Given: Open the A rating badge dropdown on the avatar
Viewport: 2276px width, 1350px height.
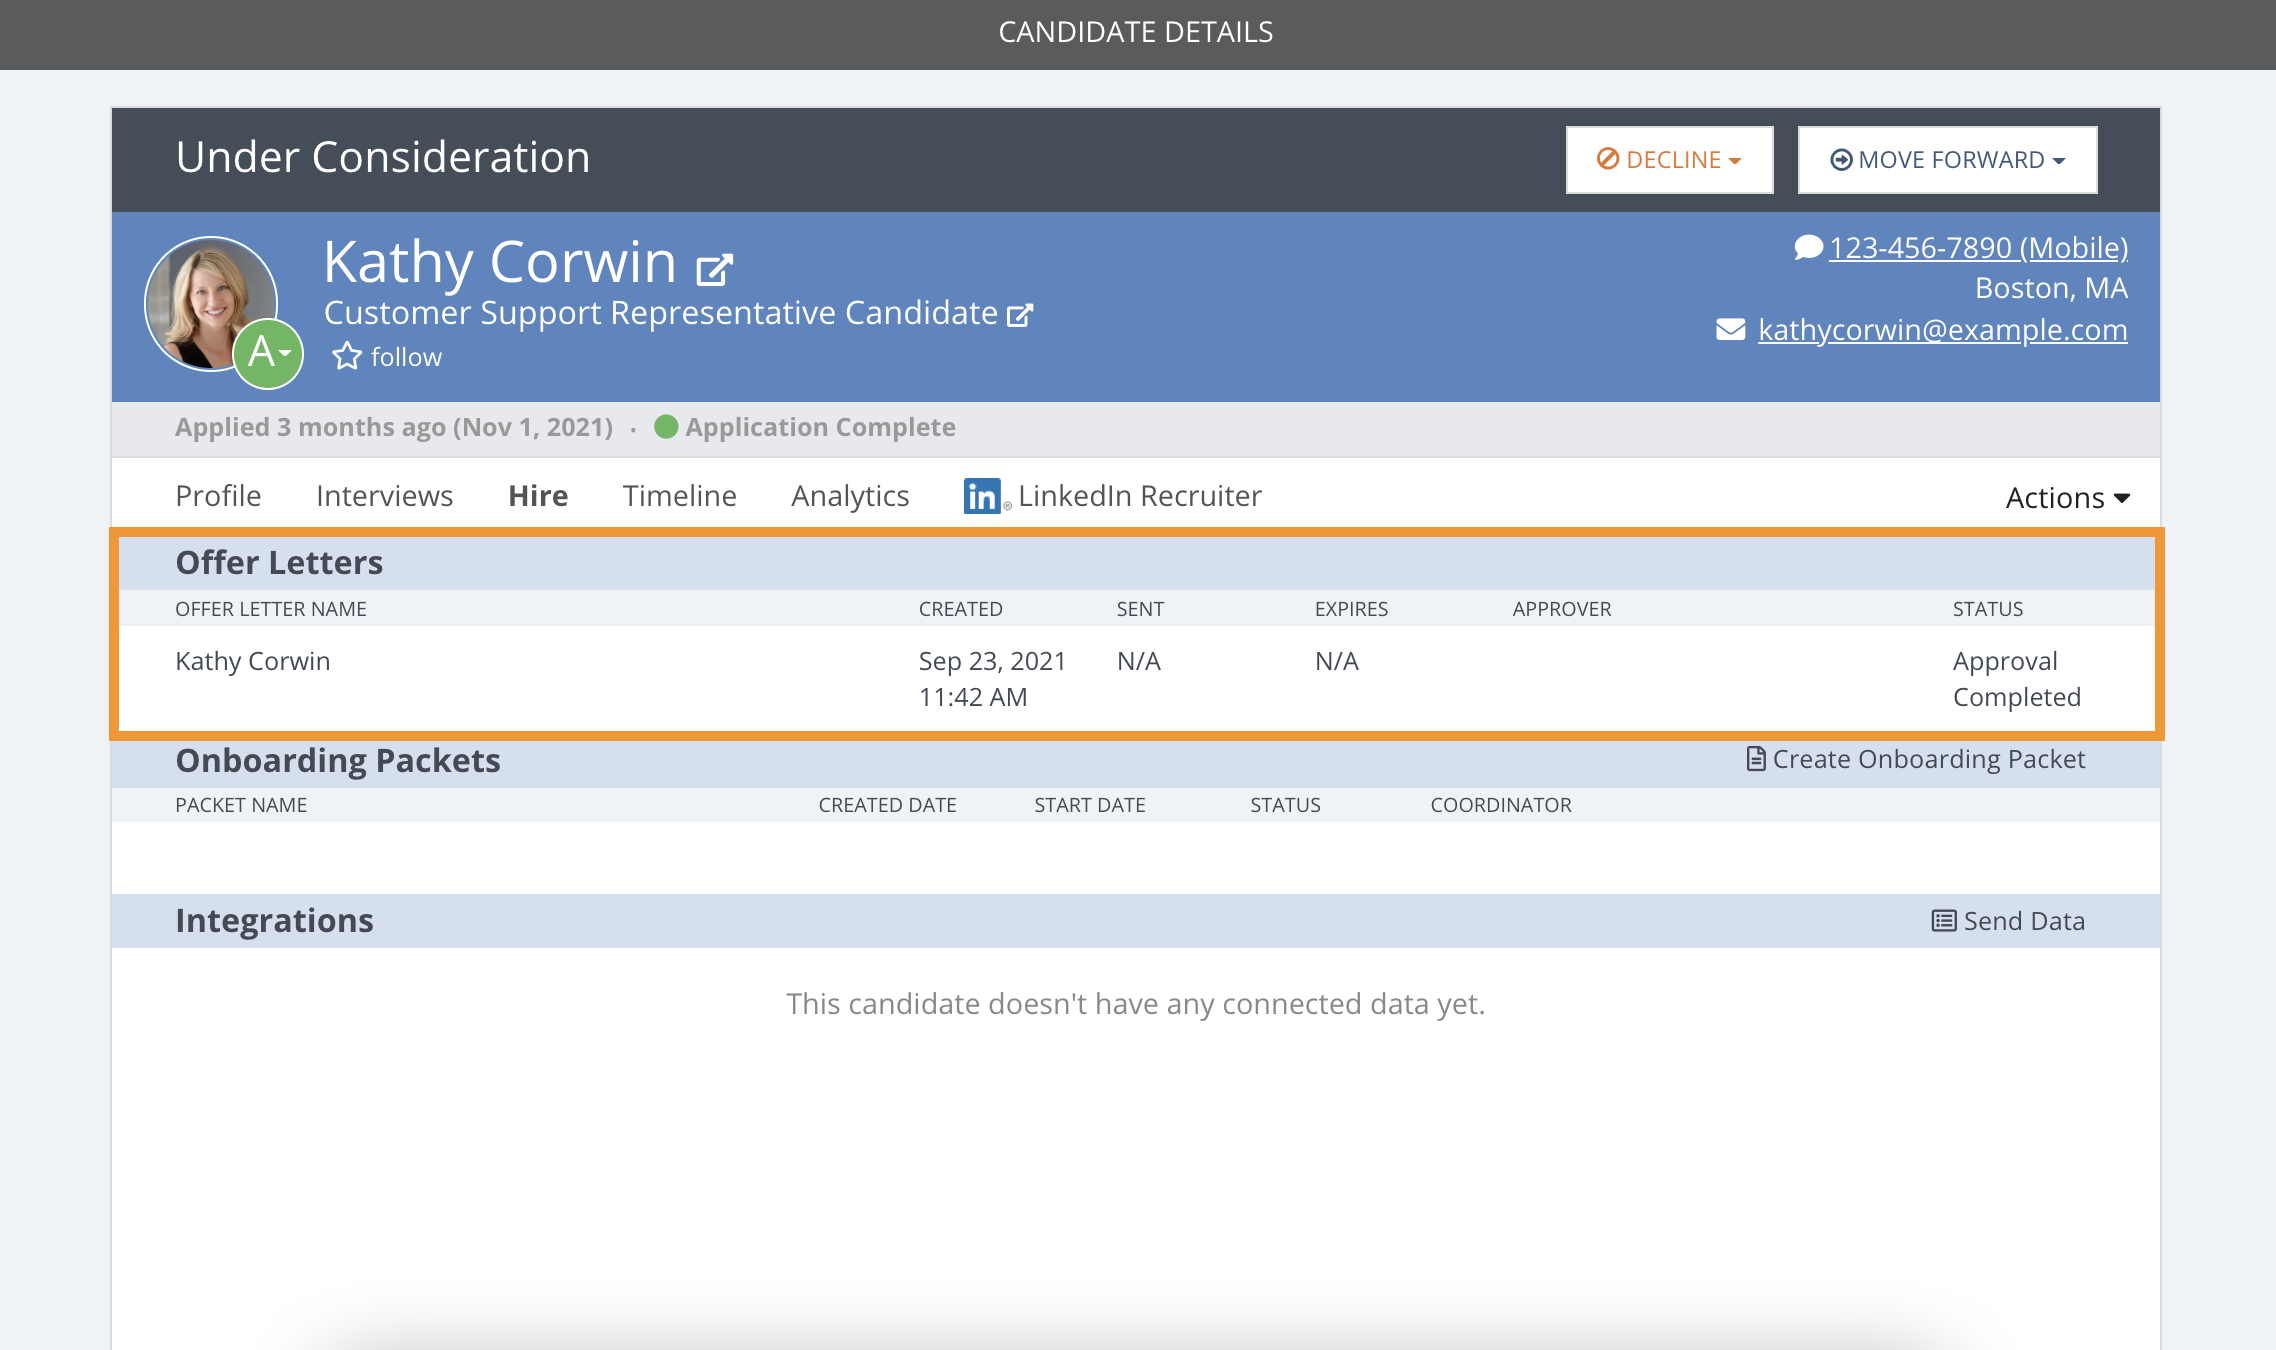Looking at the screenshot, I should point(268,353).
